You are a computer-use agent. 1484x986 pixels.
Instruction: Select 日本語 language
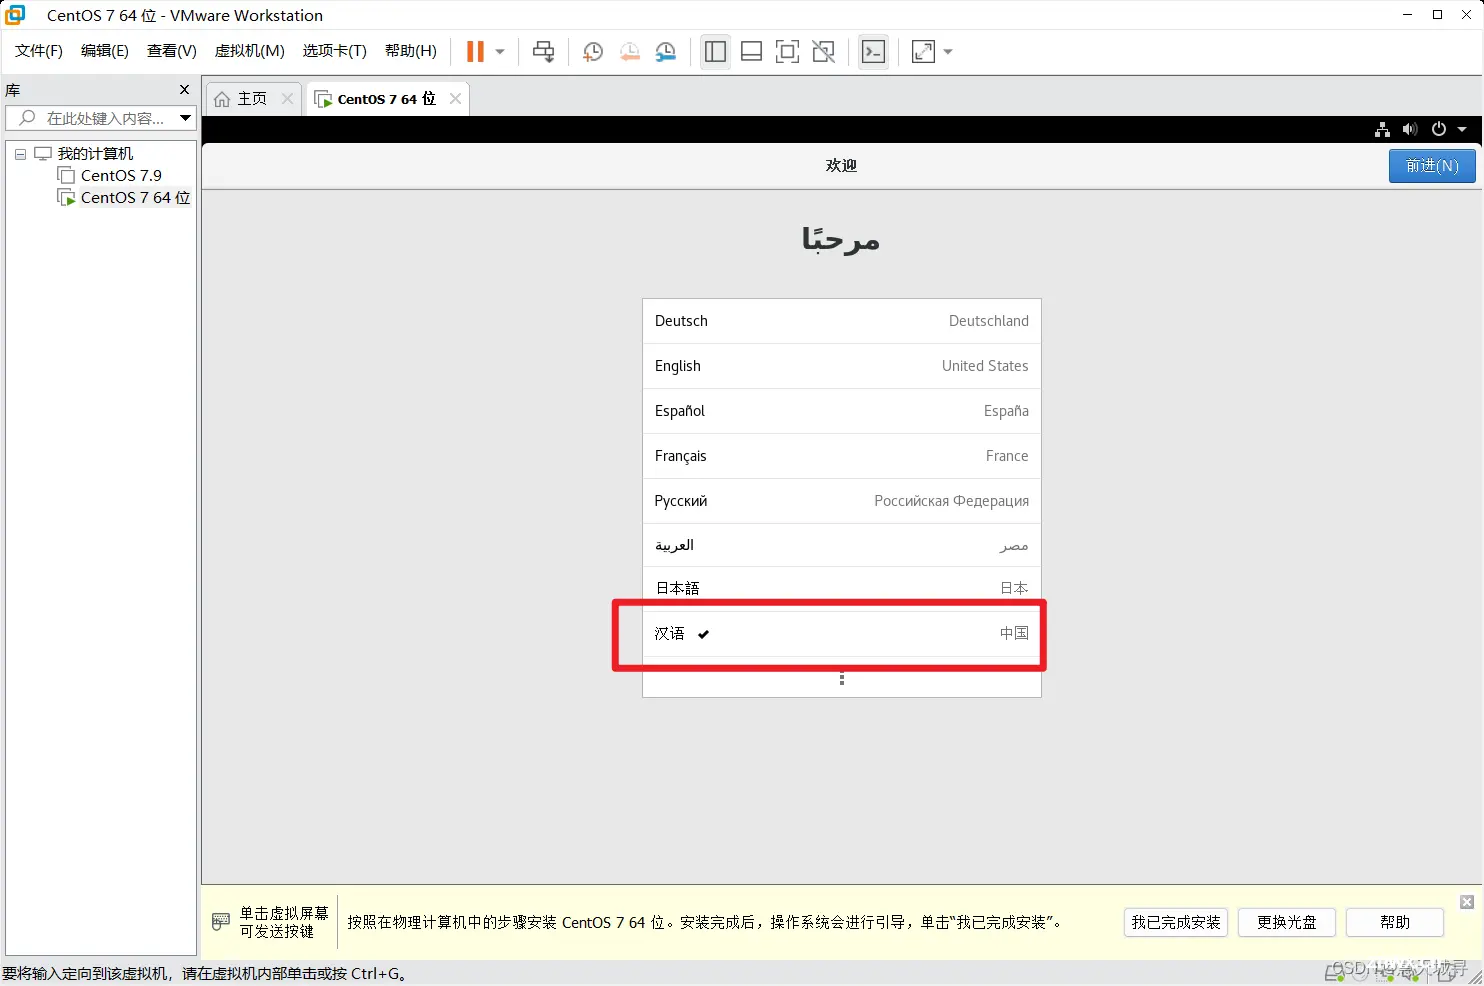point(842,588)
